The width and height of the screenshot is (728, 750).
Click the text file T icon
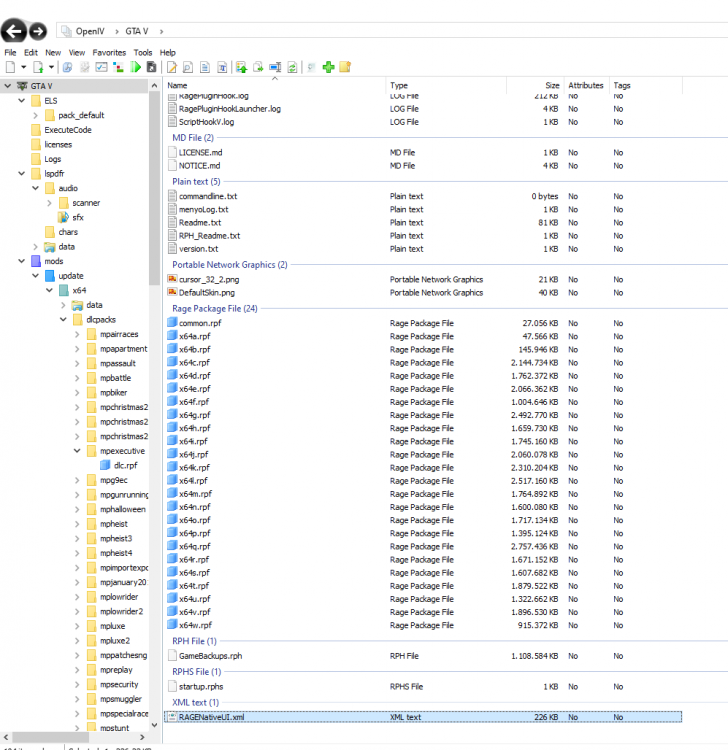(x=222, y=67)
